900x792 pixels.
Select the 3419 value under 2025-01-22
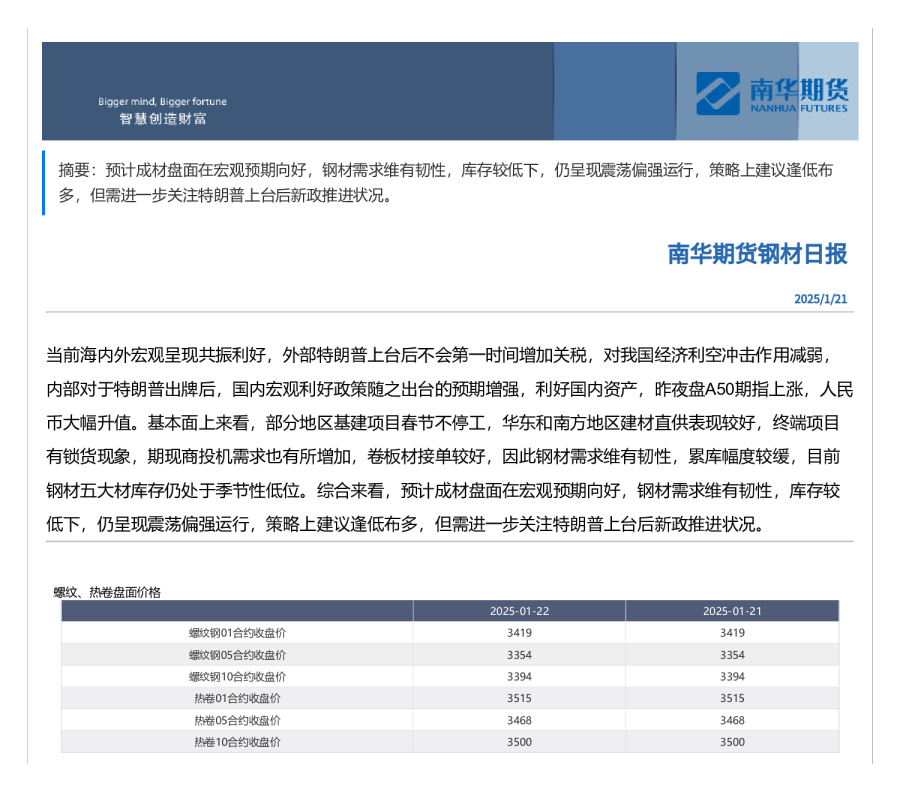pos(519,633)
